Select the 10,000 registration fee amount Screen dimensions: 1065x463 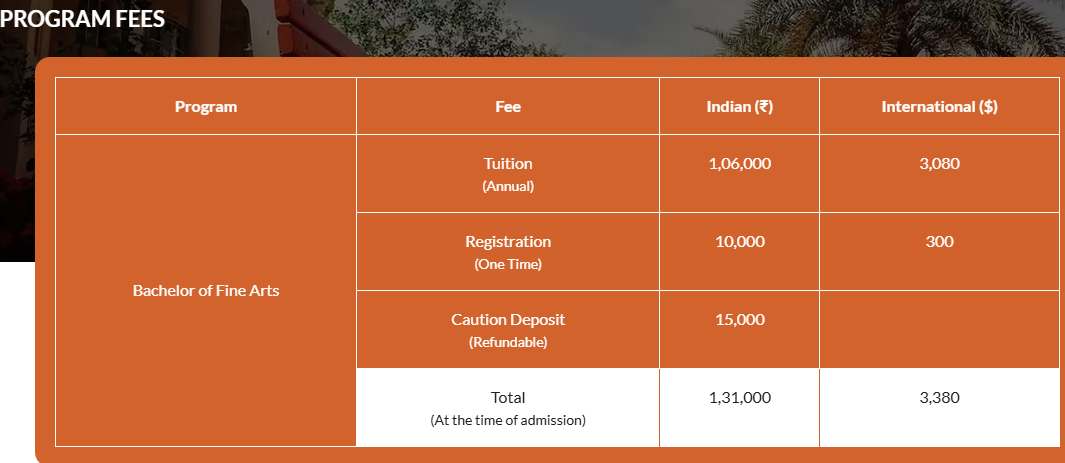click(740, 242)
